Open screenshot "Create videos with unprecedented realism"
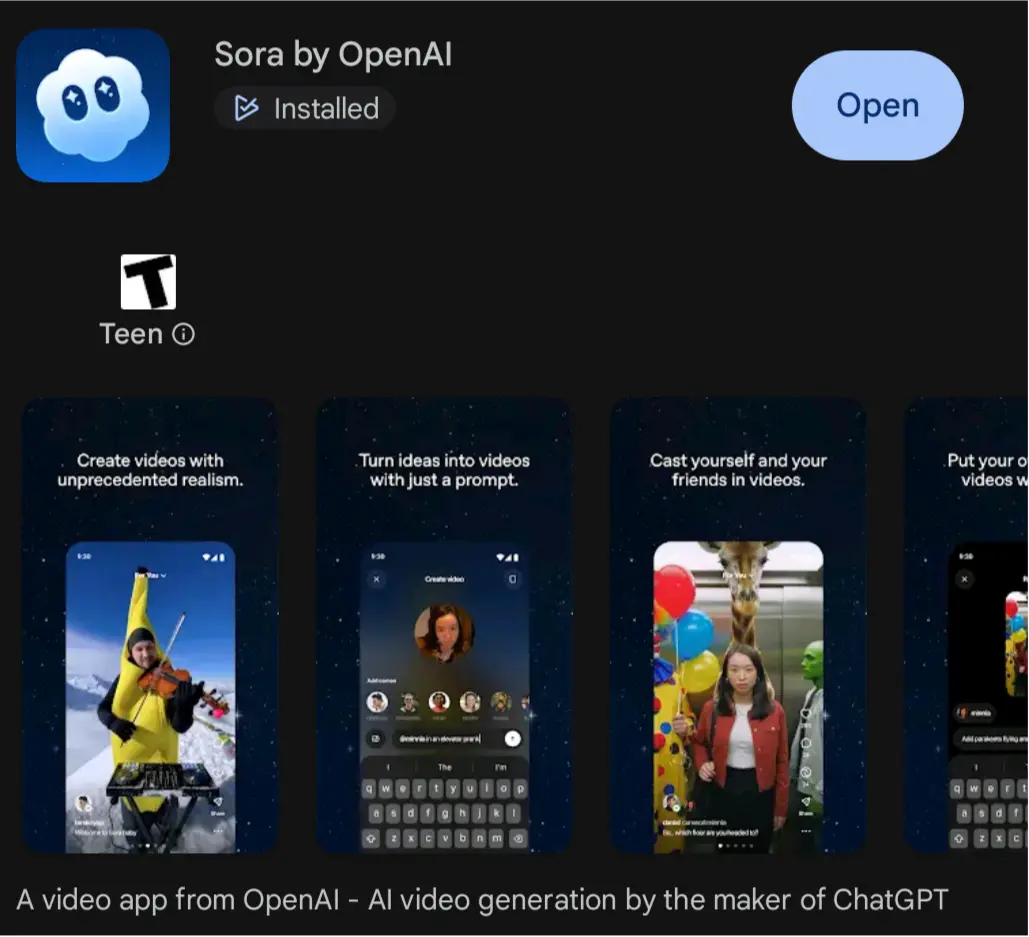The image size is (1029, 937). 150,625
